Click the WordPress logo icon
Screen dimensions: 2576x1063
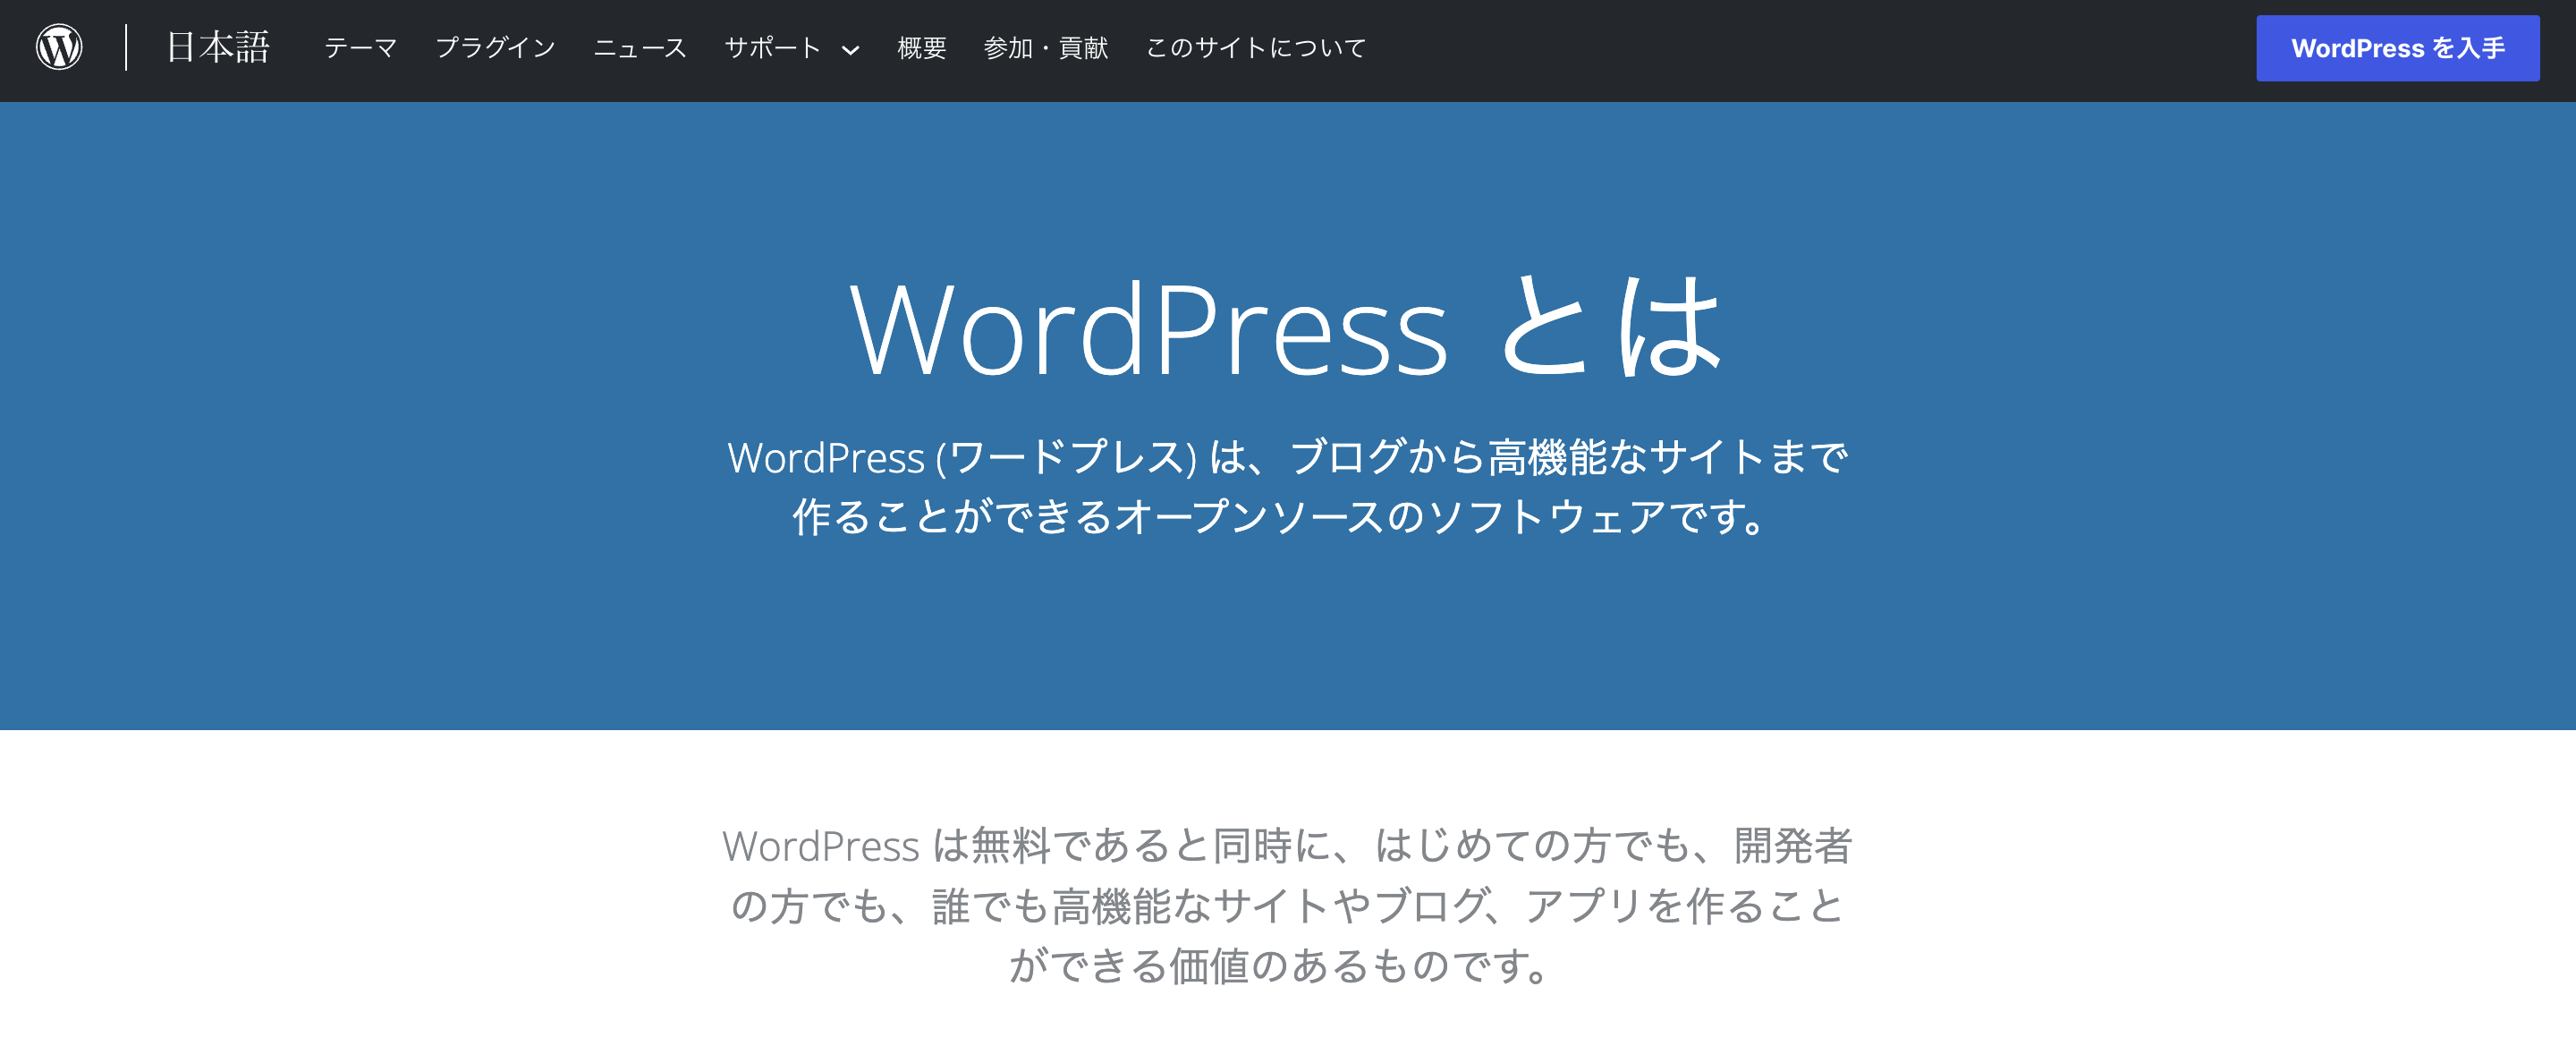[59, 47]
